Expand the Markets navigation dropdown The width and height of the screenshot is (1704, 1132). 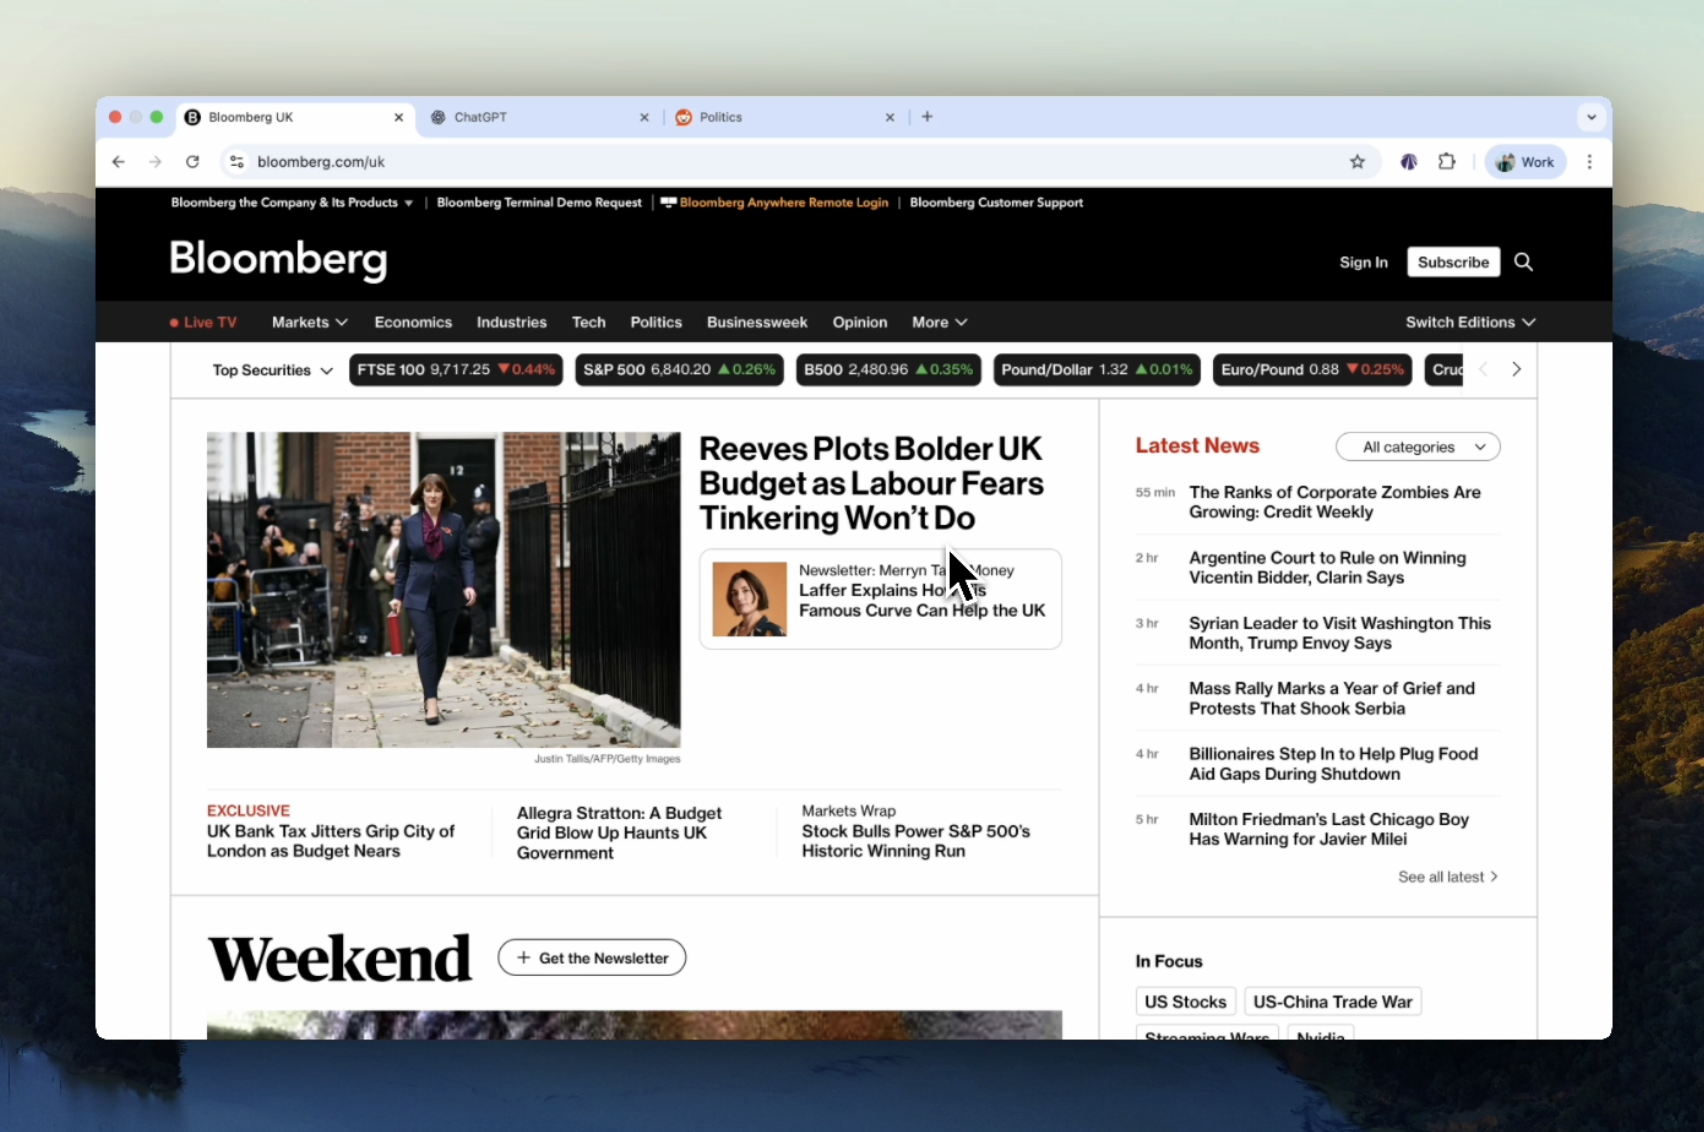click(309, 322)
